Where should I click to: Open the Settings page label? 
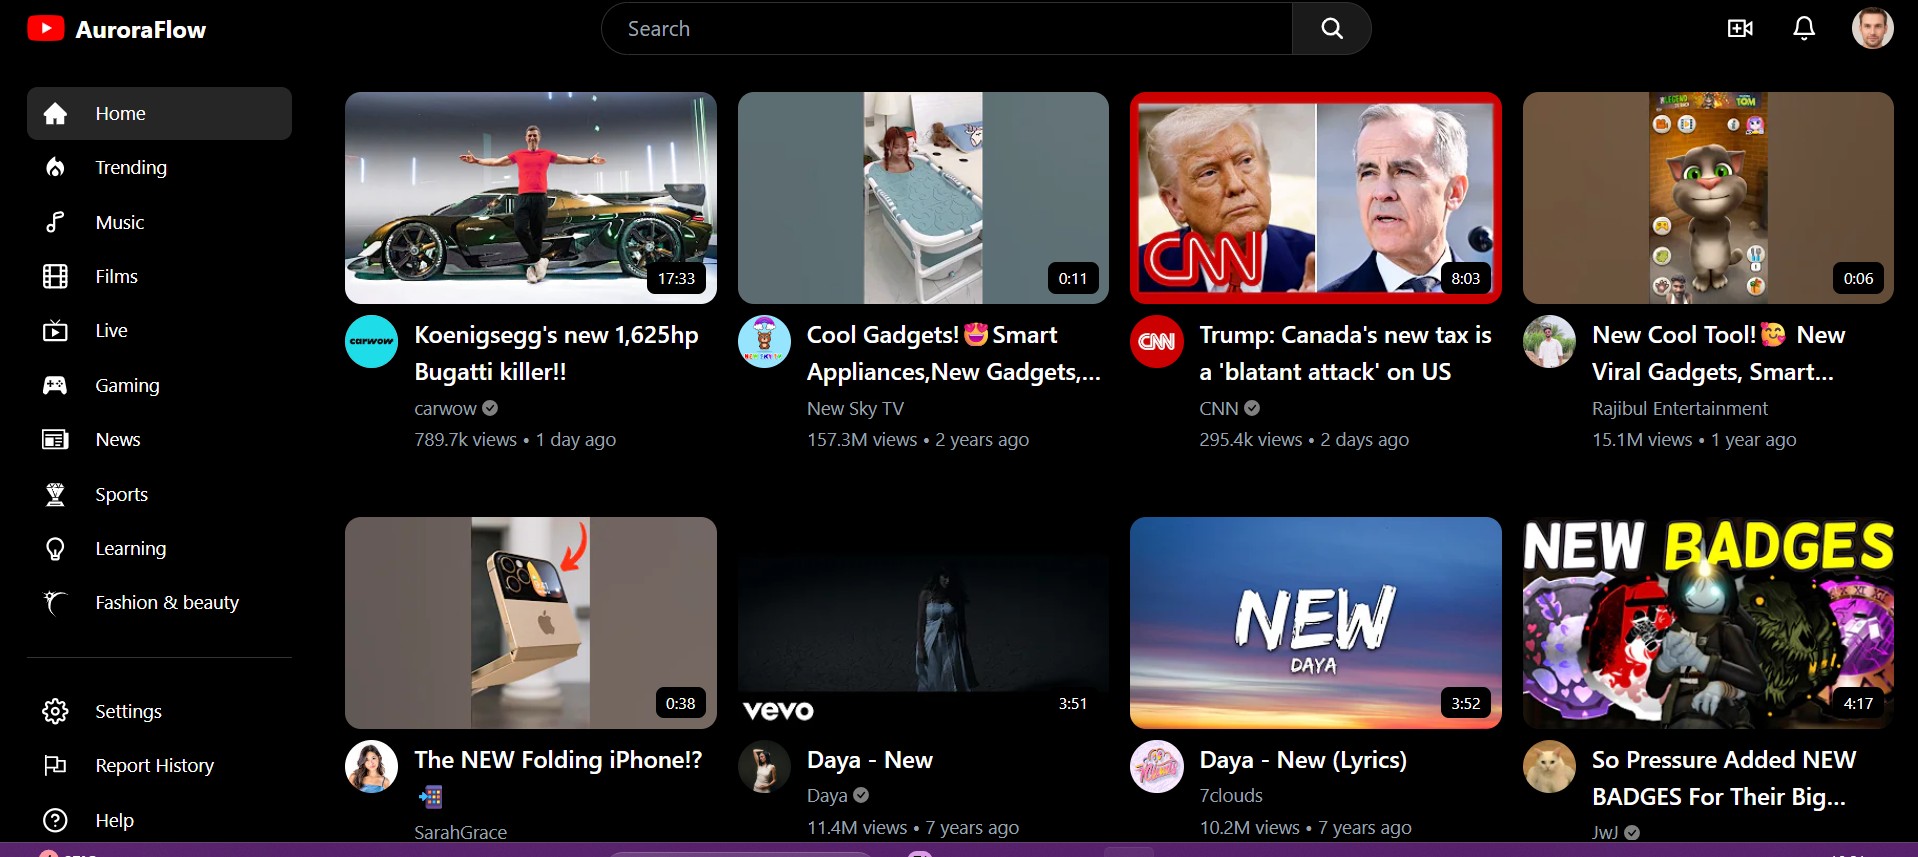pos(128,711)
